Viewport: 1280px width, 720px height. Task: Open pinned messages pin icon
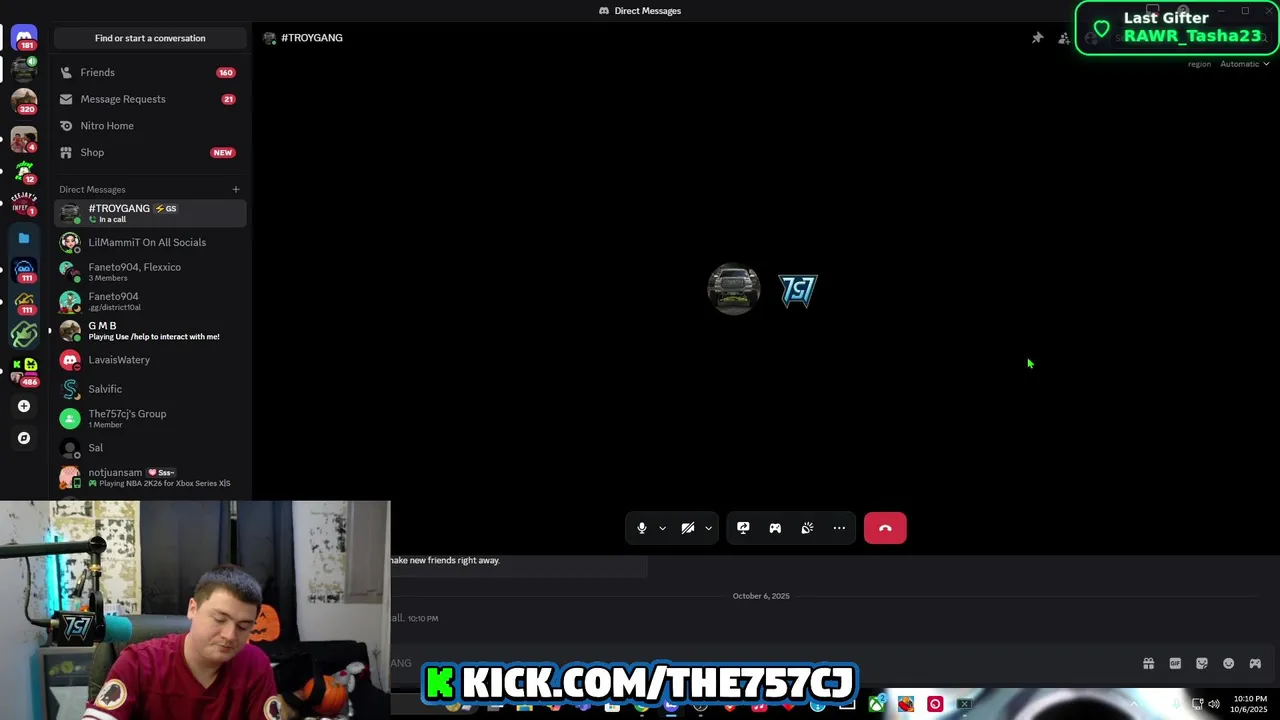click(1037, 38)
